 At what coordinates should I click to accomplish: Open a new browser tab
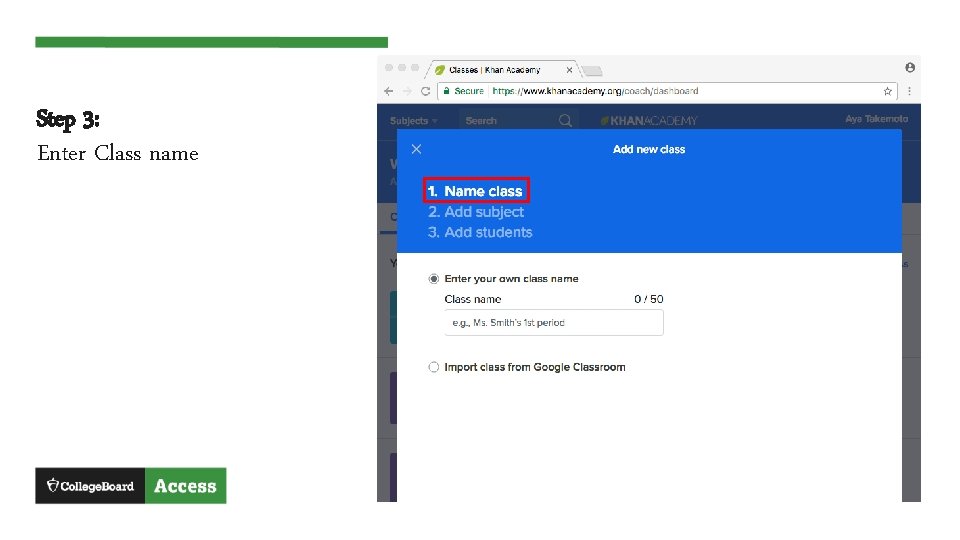click(592, 71)
